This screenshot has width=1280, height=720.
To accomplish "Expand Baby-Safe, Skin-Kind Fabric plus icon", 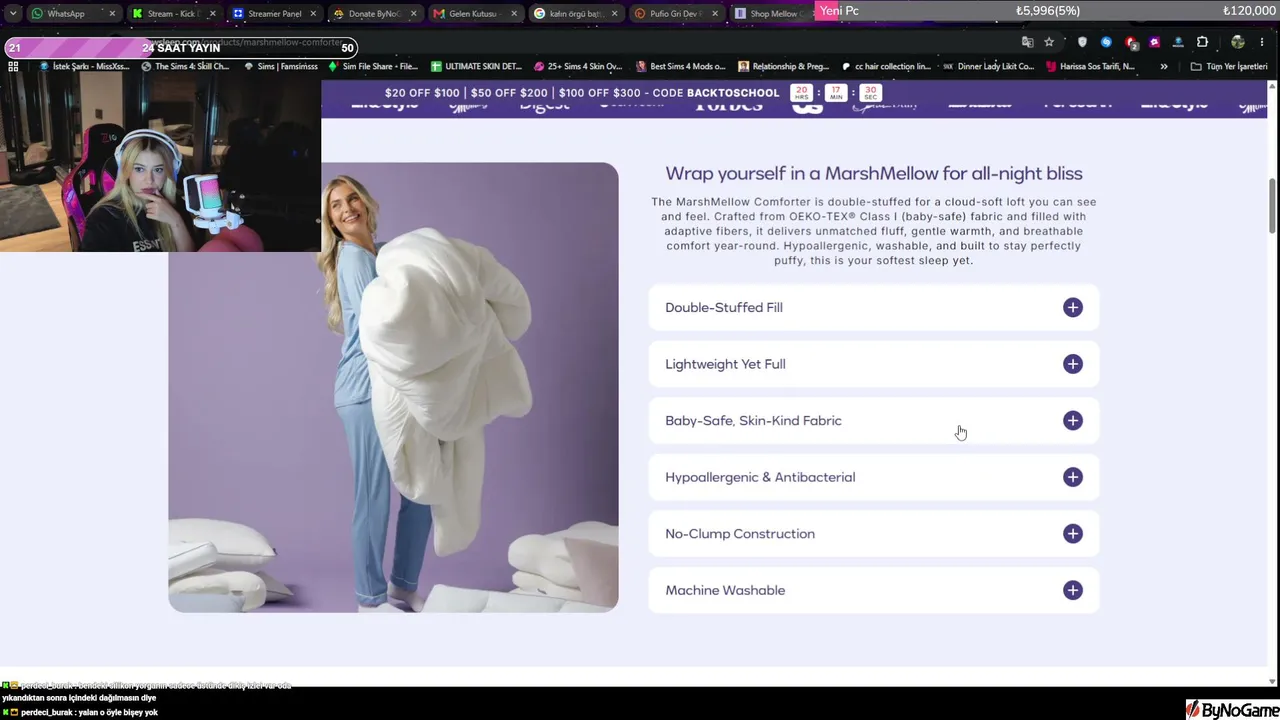I will click(1073, 421).
